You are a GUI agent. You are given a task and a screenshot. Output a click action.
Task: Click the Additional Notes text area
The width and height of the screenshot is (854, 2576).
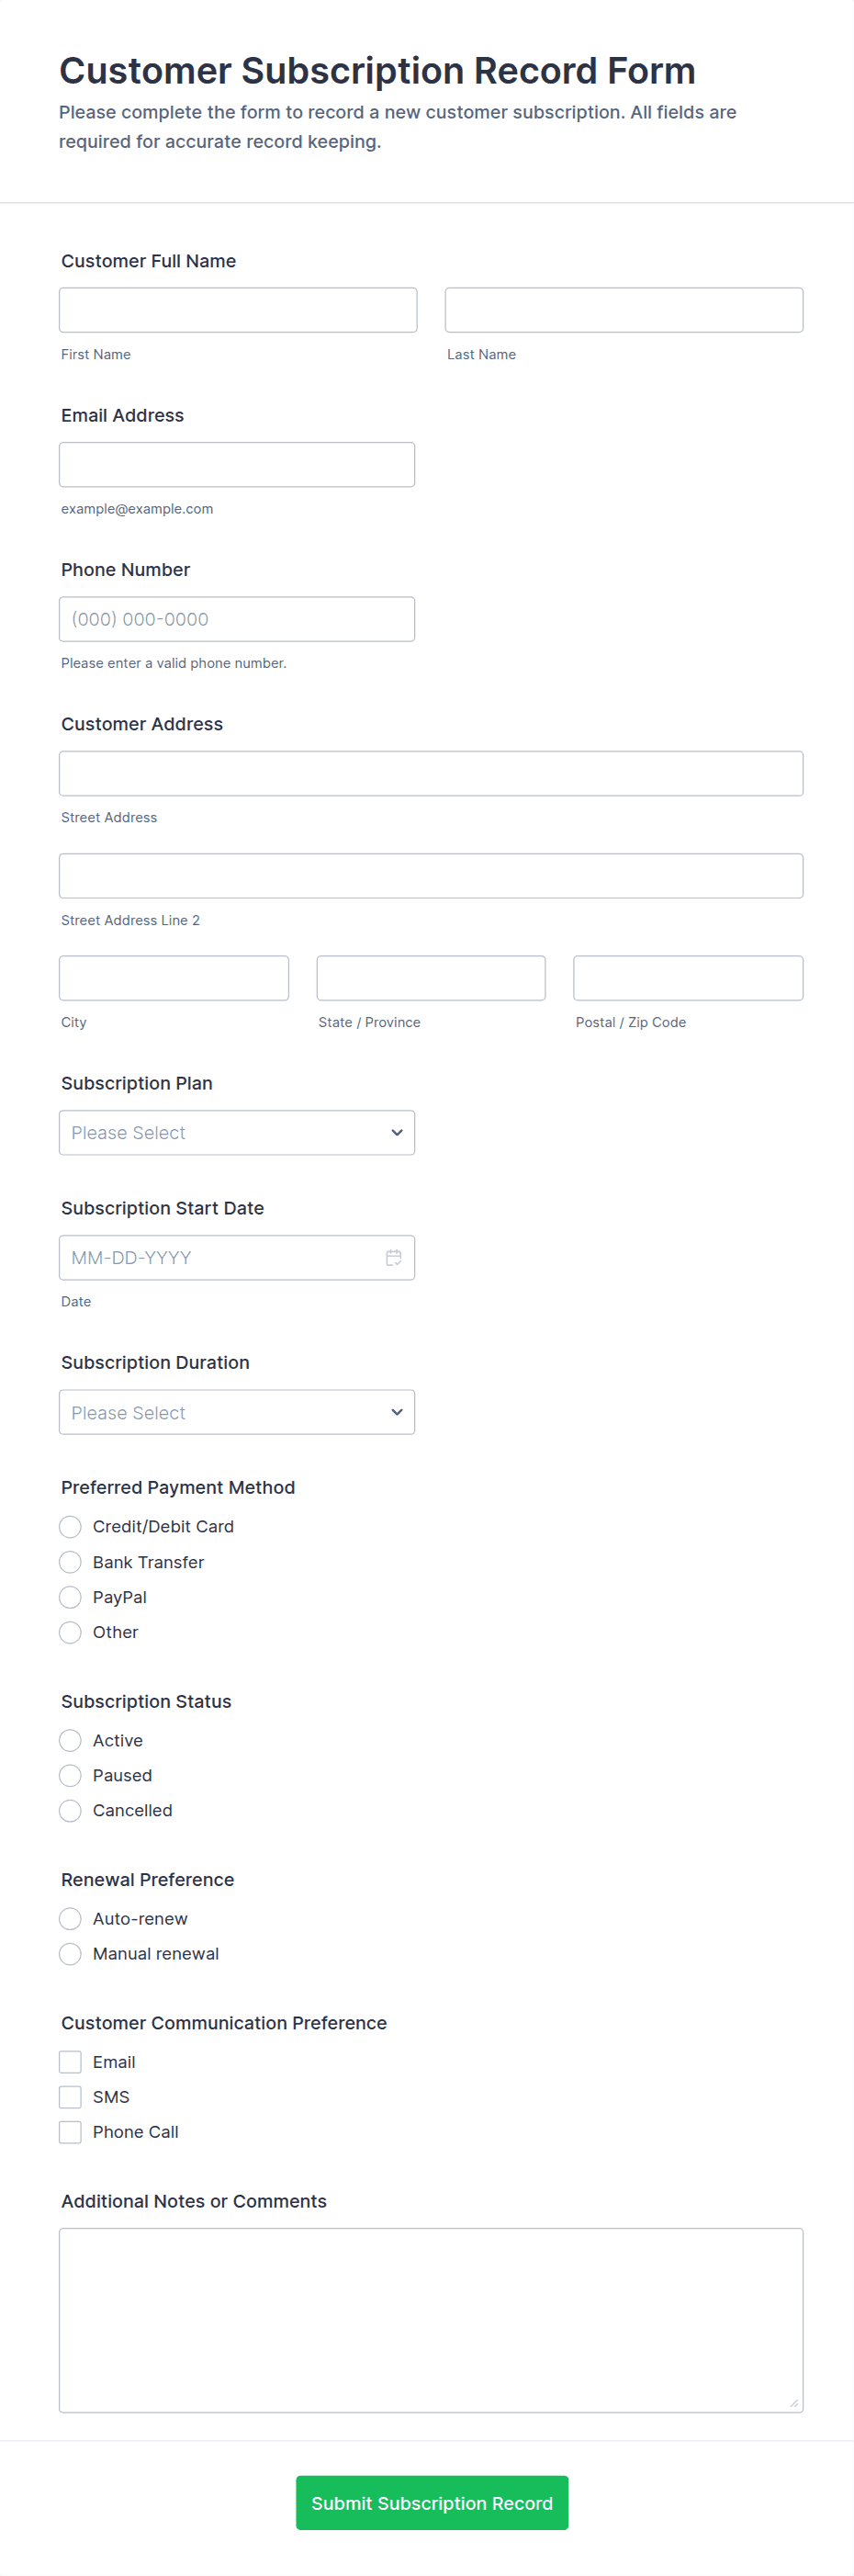point(431,2319)
